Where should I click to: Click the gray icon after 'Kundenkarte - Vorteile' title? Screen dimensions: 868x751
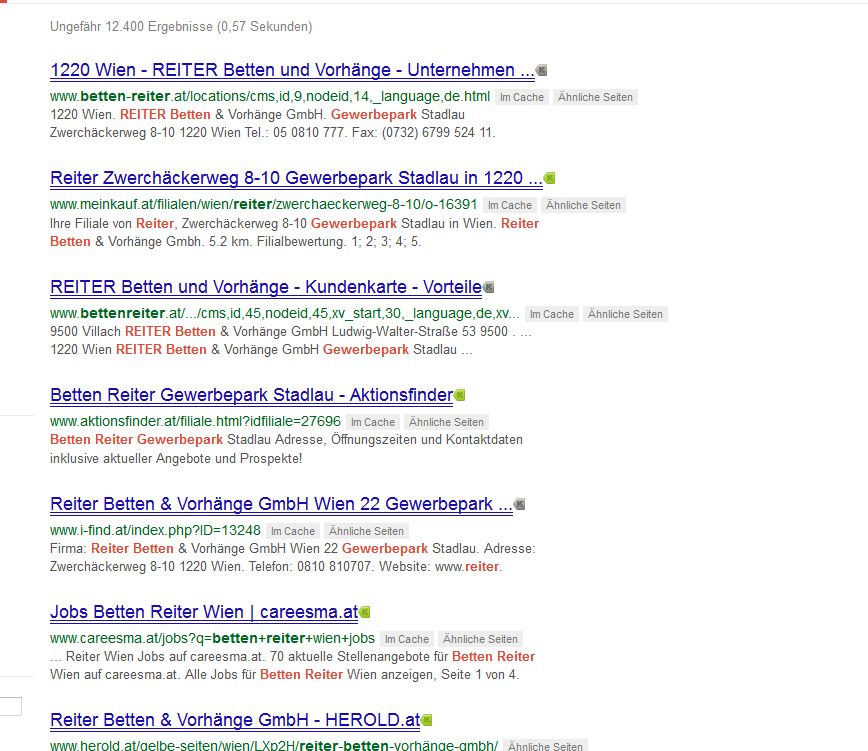click(x=488, y=287)
